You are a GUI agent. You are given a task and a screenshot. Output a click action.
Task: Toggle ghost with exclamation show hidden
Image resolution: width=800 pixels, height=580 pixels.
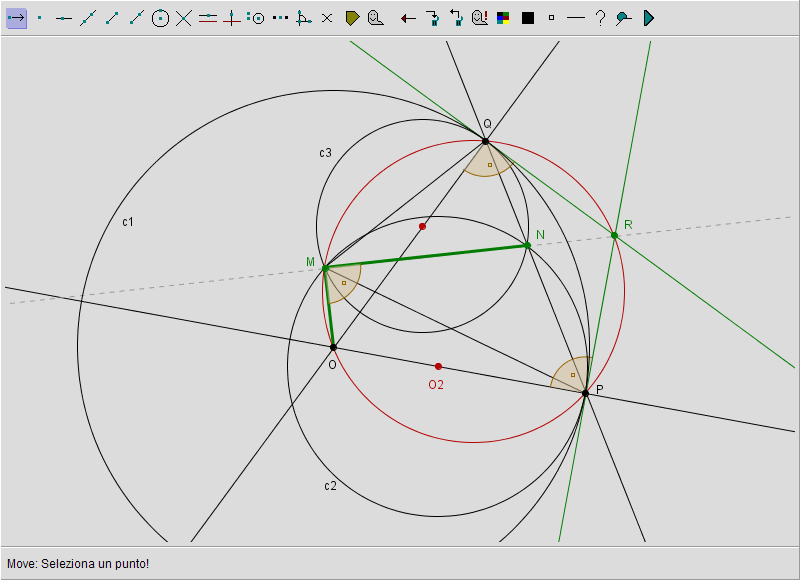(480, 18)
